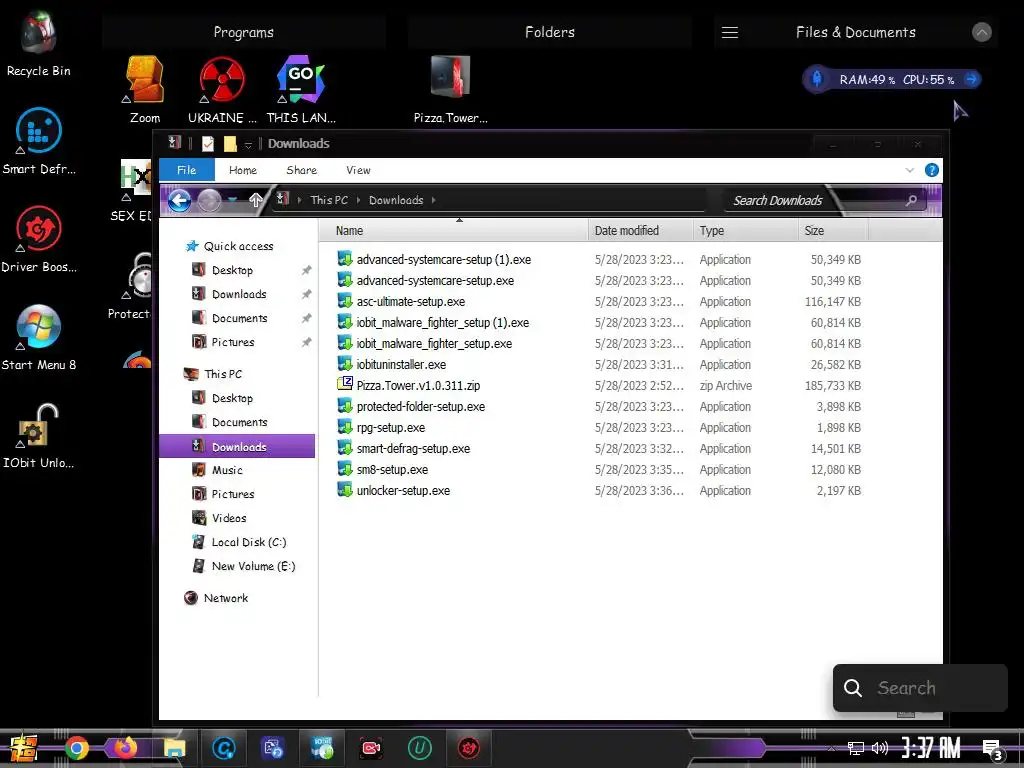Collapse the desktop fence with the round up arrow
The height and width of the screenshot is (768, 1024).
tap(982, 33)
